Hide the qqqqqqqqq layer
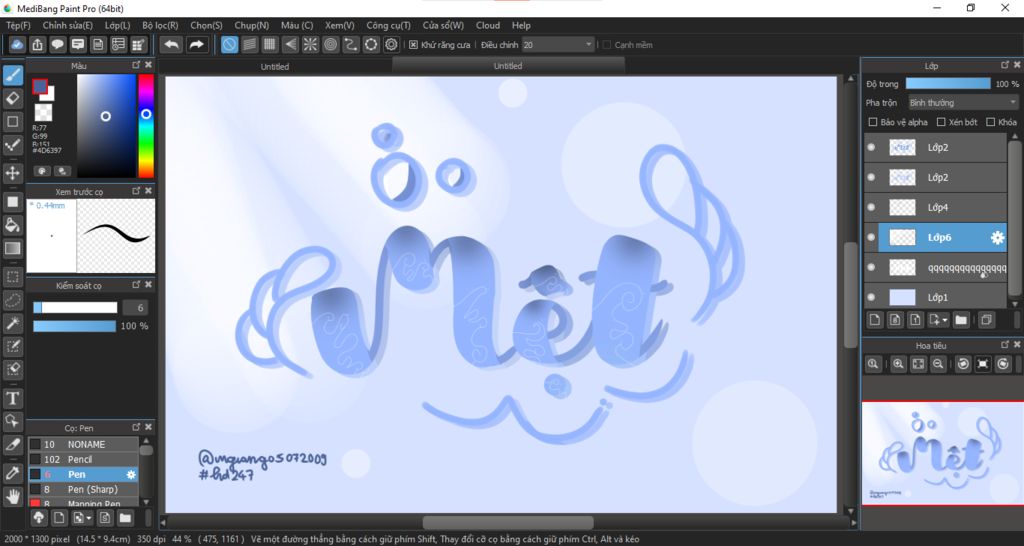This screenshot has width=1024, height=546. pyautogui.click(x=871, y=267)
